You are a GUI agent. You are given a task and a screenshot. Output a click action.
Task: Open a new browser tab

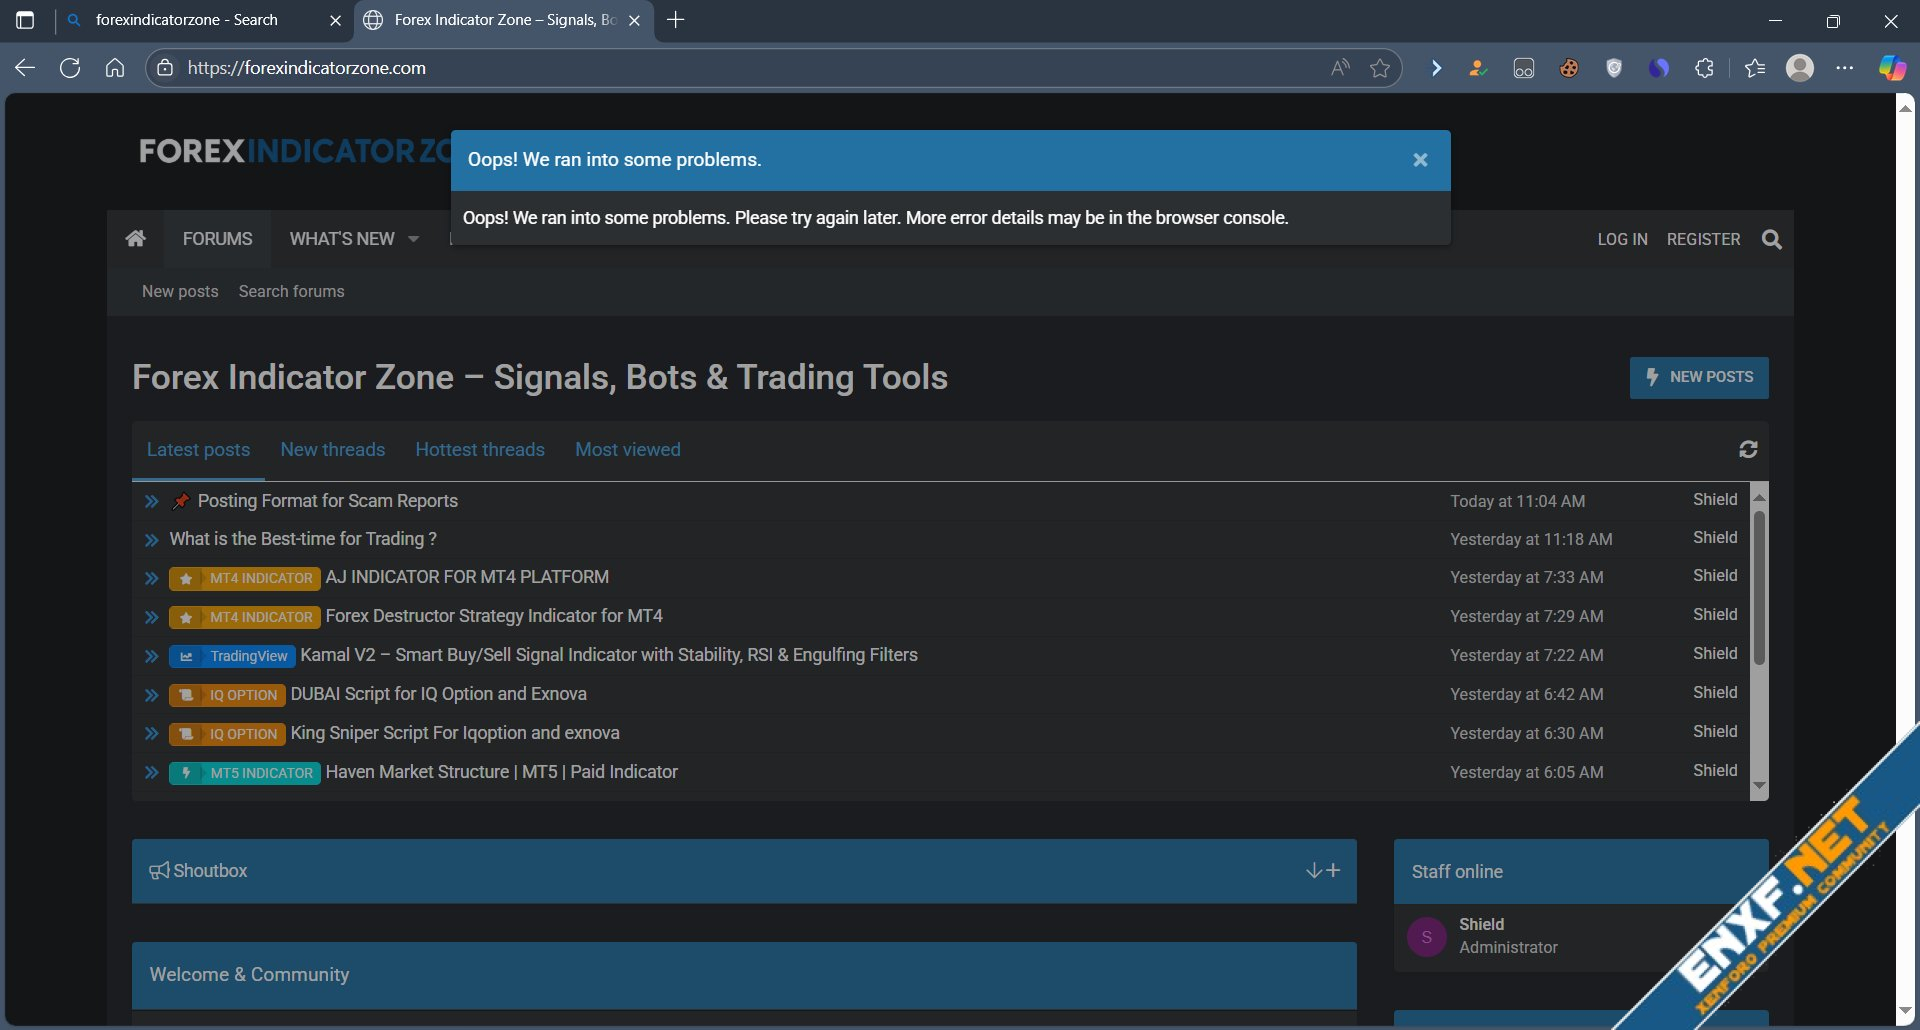[676, 20]
